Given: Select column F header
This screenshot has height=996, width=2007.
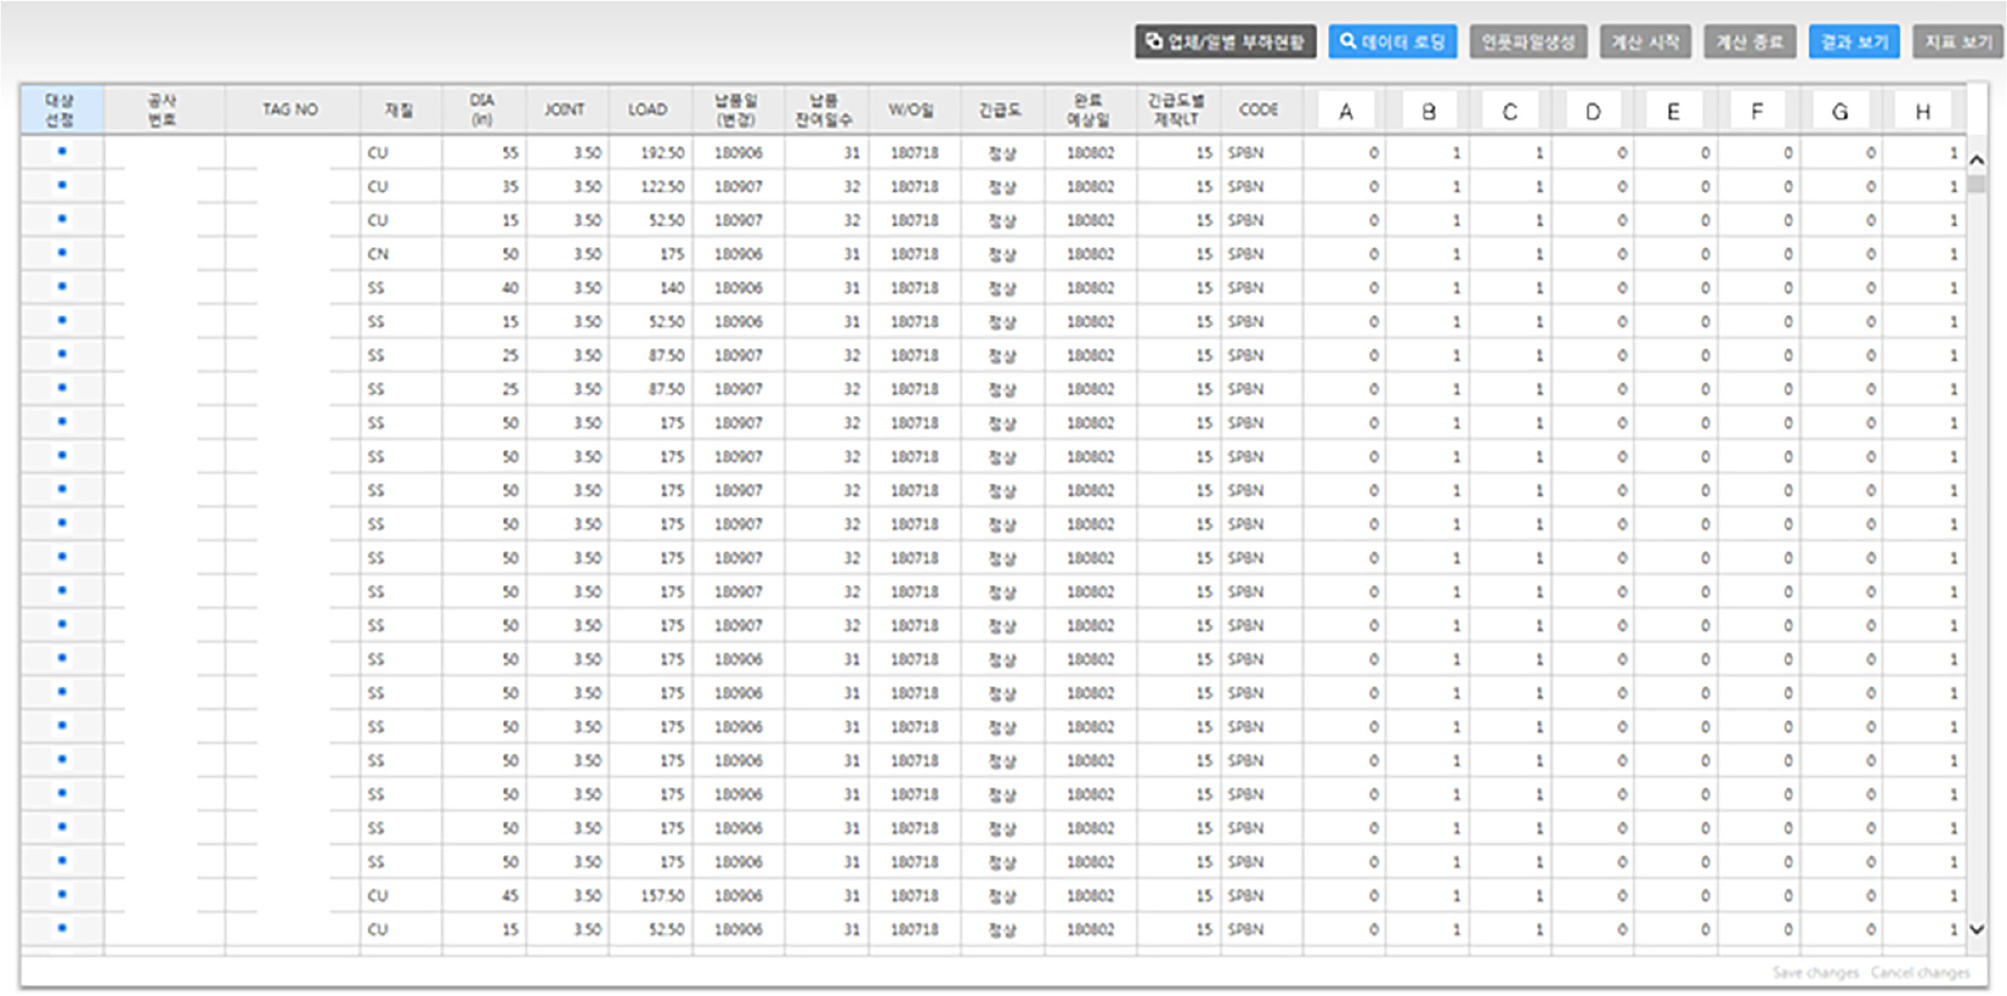Looking at the screenshot, I should tap(1757, 111).
